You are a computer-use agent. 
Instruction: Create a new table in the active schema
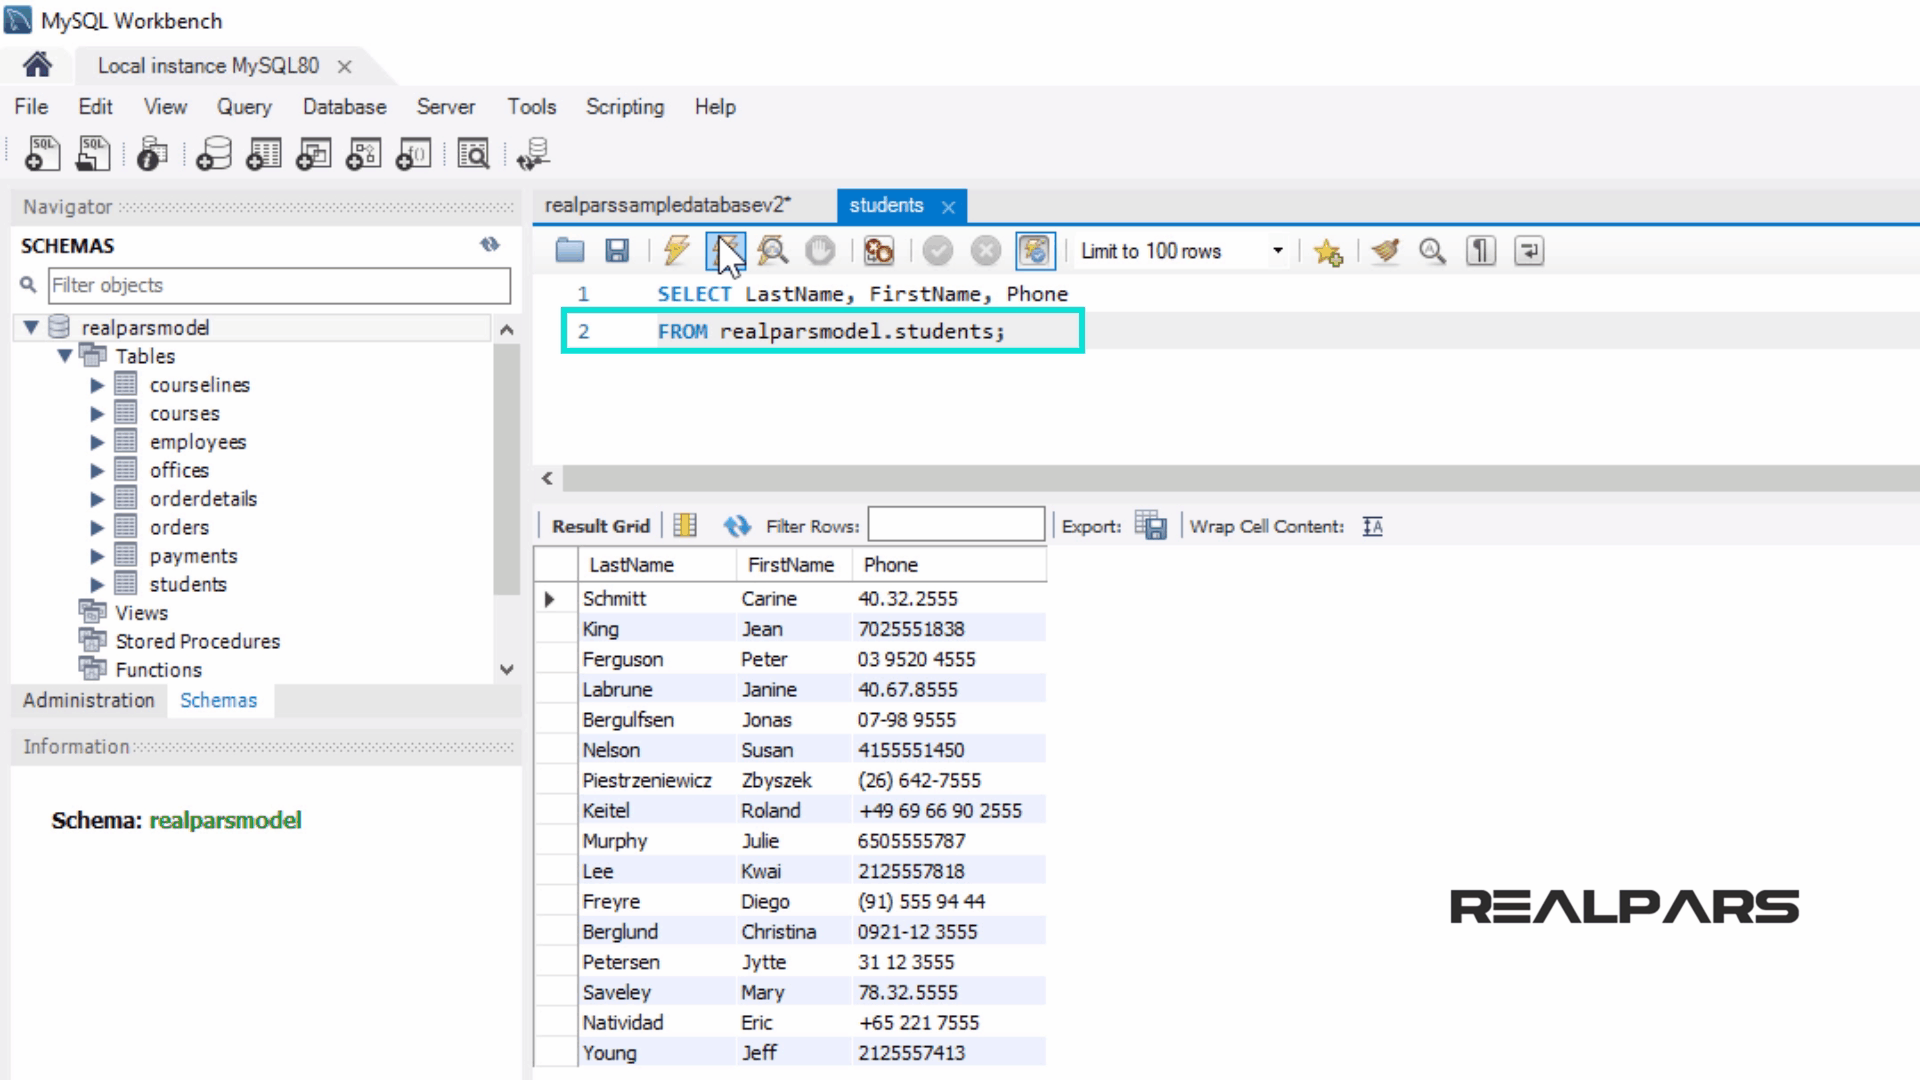(262, 153)
